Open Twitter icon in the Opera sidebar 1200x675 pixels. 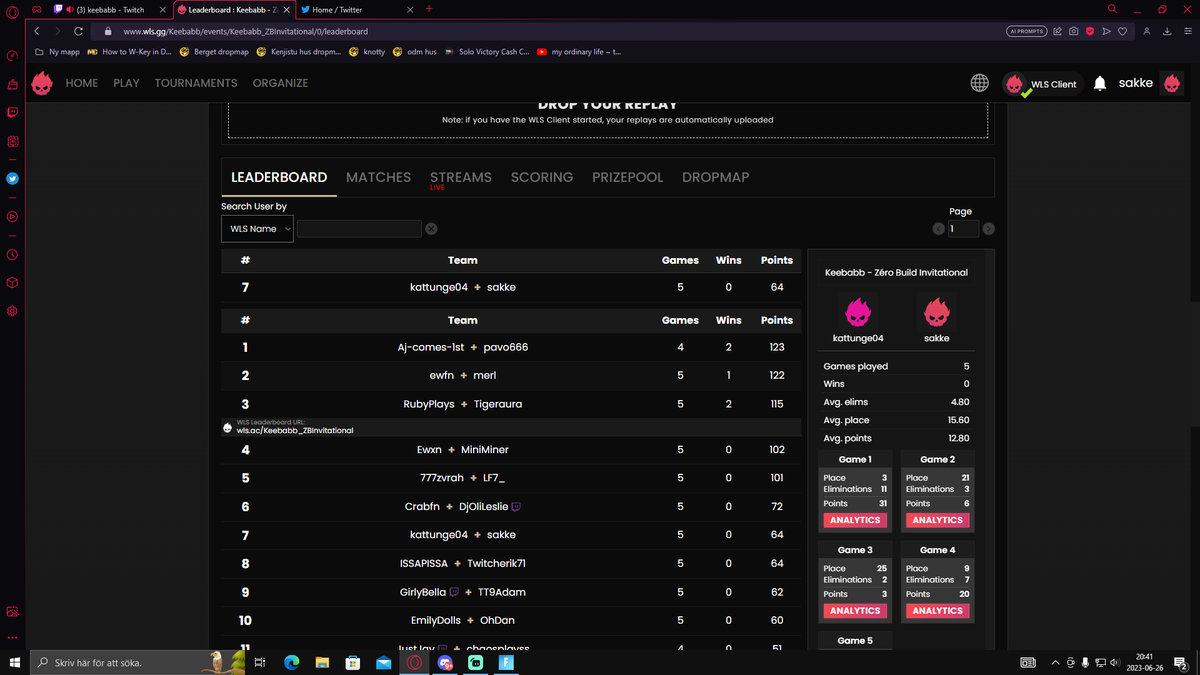(x=12, y=179)
